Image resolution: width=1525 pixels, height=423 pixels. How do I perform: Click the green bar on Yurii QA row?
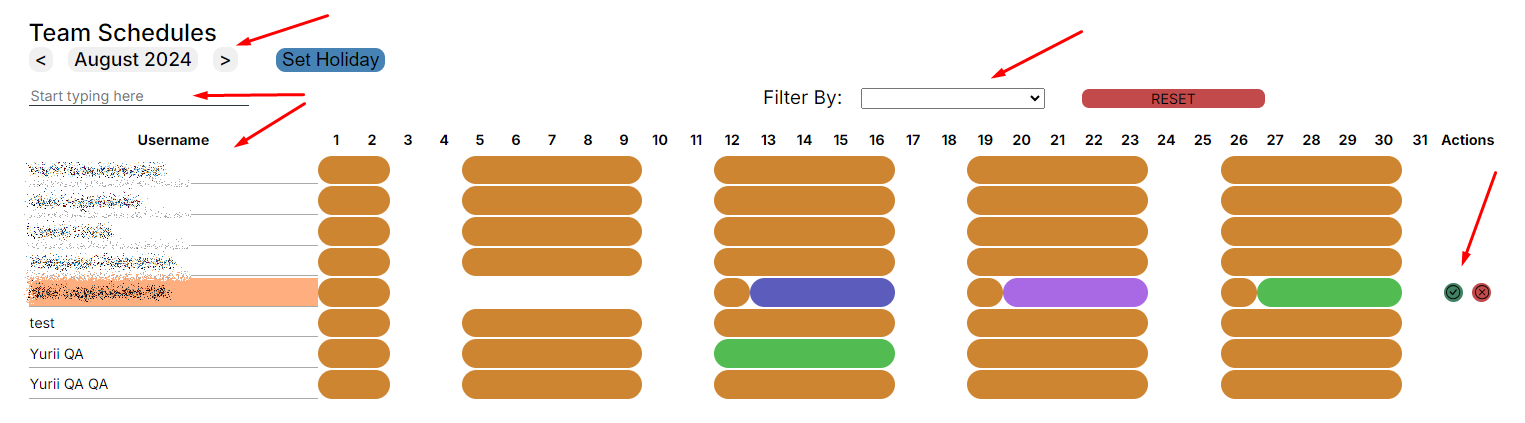pyautogui.click(x=804, y=353)
